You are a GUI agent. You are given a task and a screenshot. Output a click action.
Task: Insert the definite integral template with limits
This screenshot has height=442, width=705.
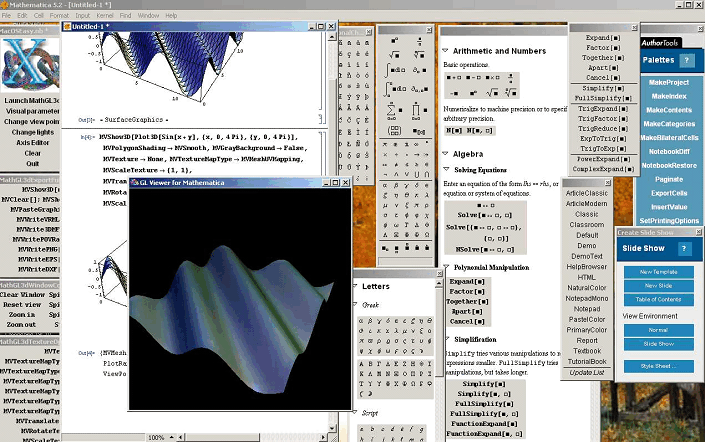[394, 89]
